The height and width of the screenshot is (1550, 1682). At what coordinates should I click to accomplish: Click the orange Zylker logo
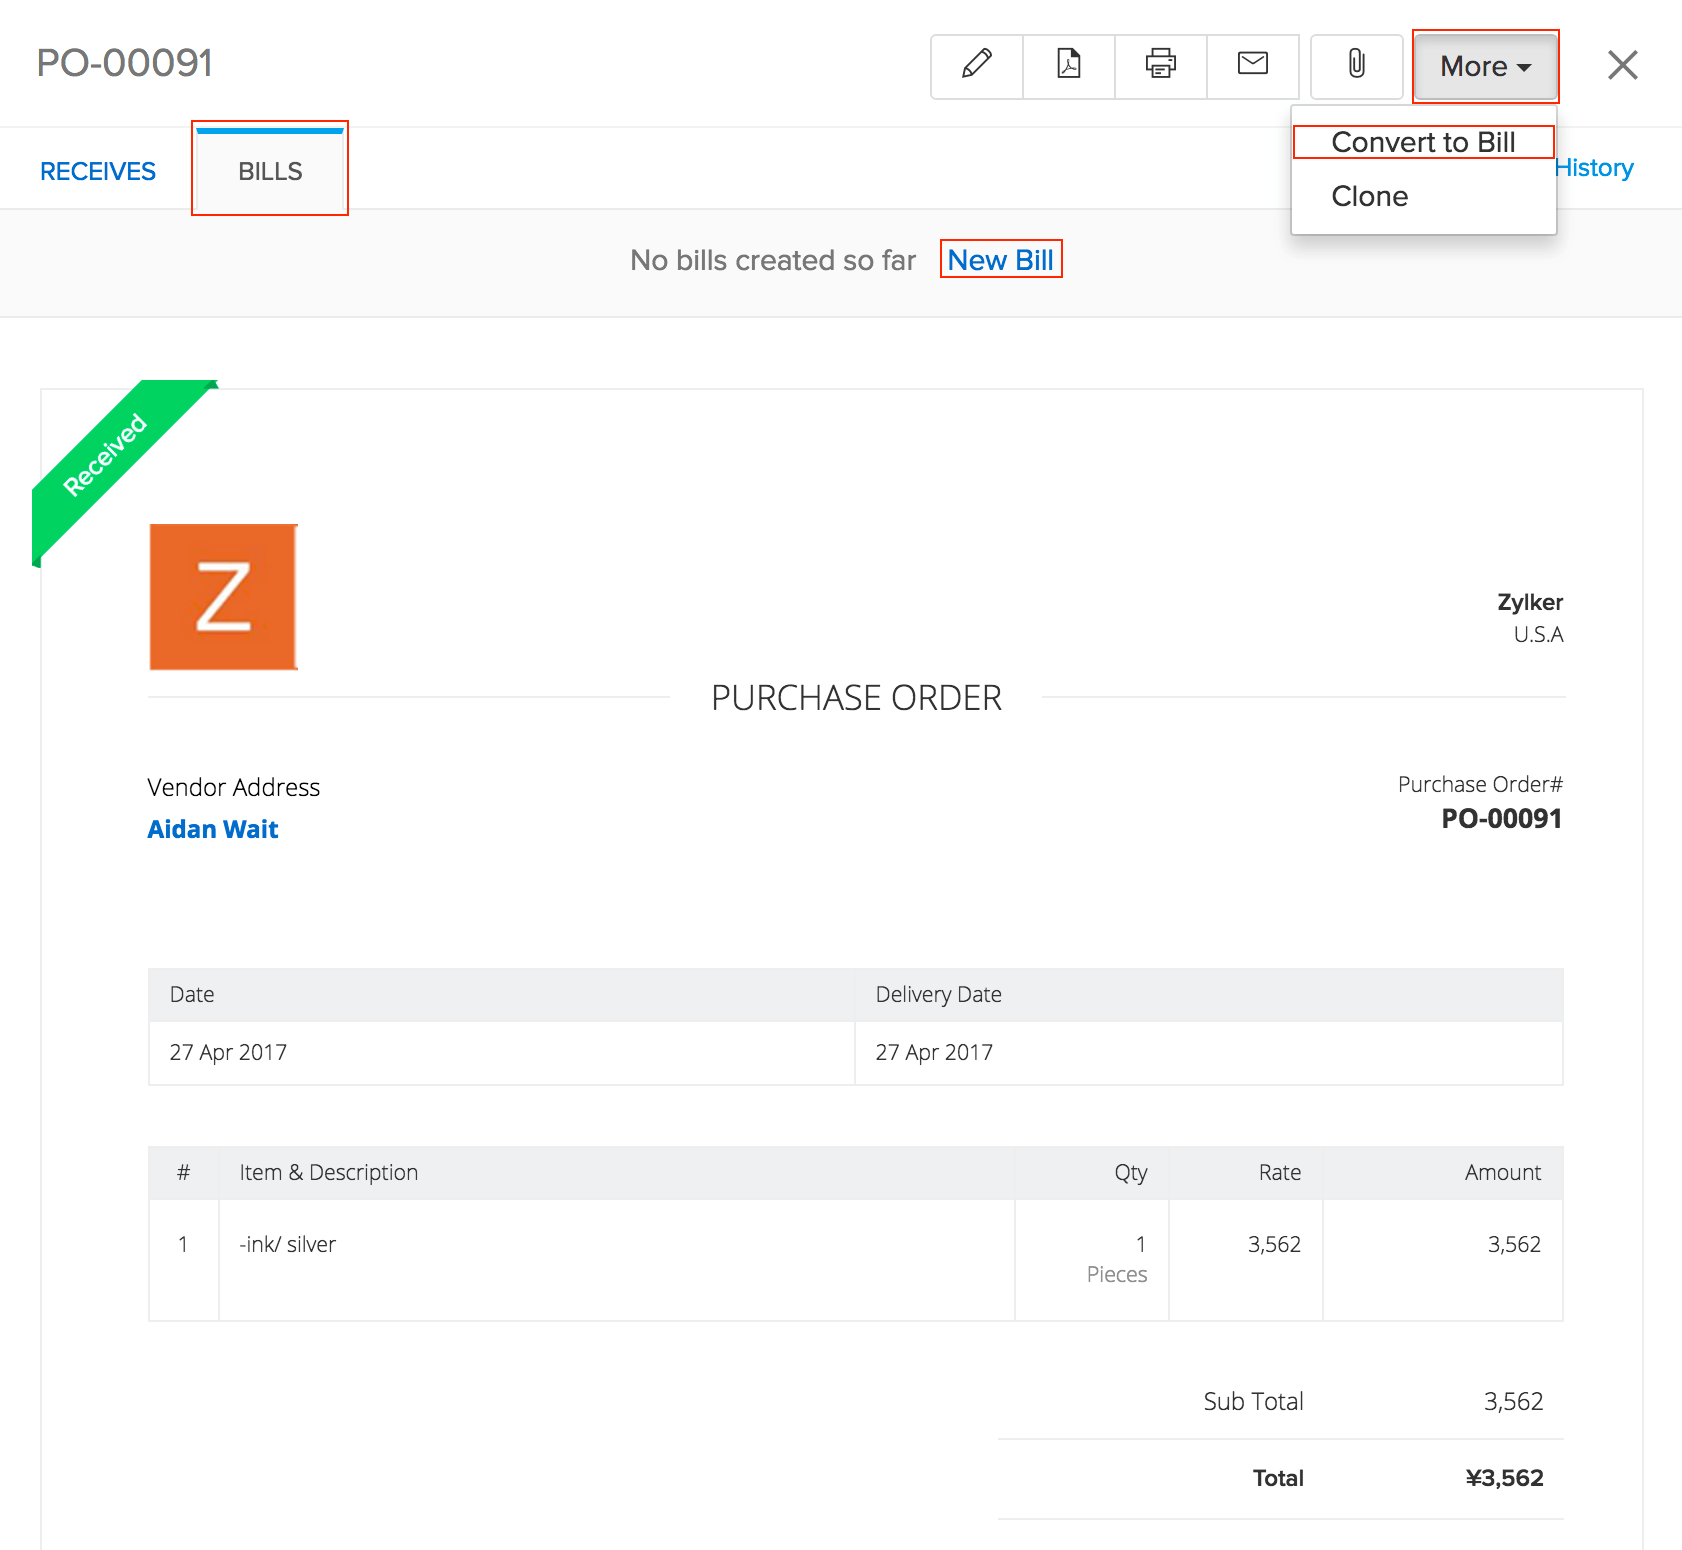pyautogui.click(x=222, y=596)
